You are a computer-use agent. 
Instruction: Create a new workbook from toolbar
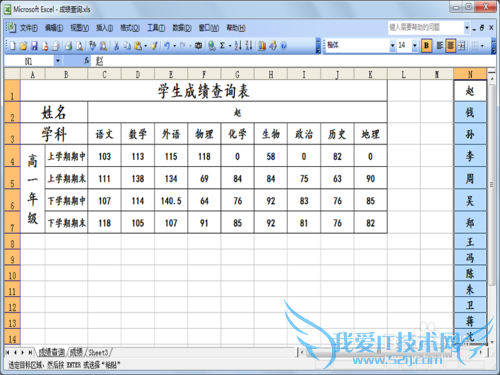[12, 46]
